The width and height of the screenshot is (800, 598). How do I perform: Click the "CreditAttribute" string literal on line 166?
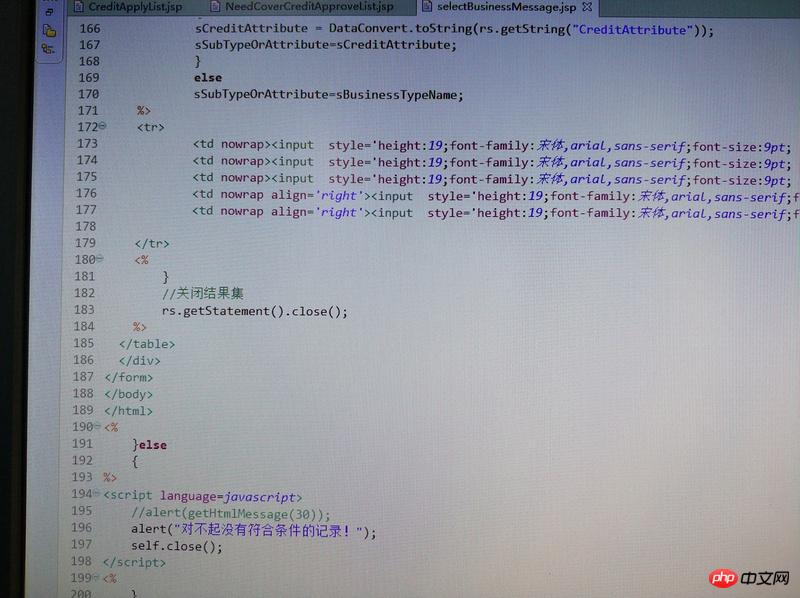632,30
